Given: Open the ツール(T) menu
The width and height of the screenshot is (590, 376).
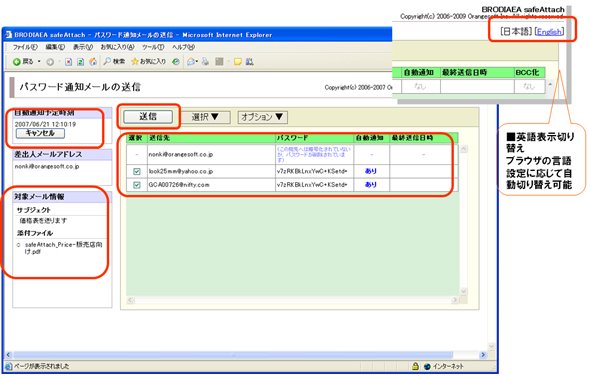Looking at the screenshot, I should click(x=153, y=47).
